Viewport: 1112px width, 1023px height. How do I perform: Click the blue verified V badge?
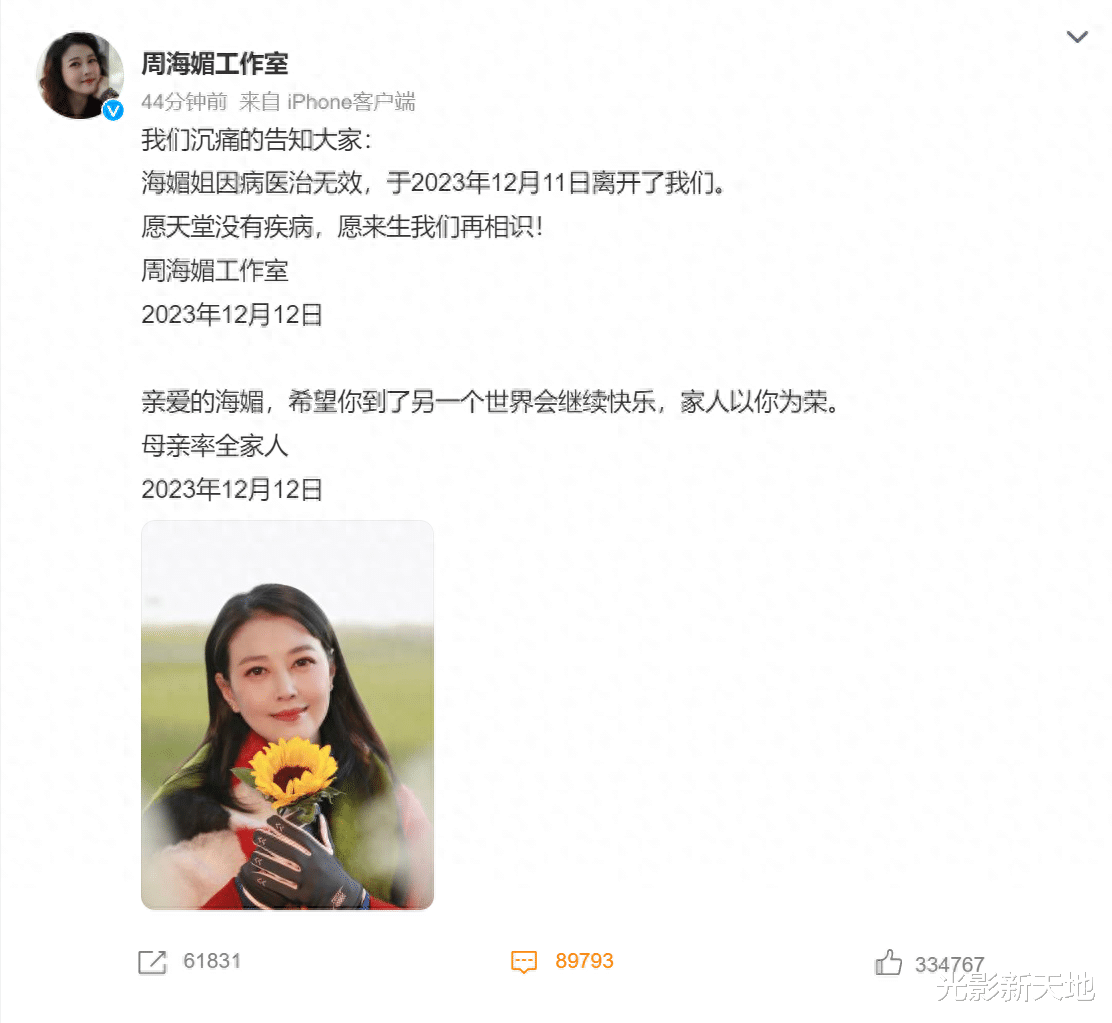click(x=113, y=110)
